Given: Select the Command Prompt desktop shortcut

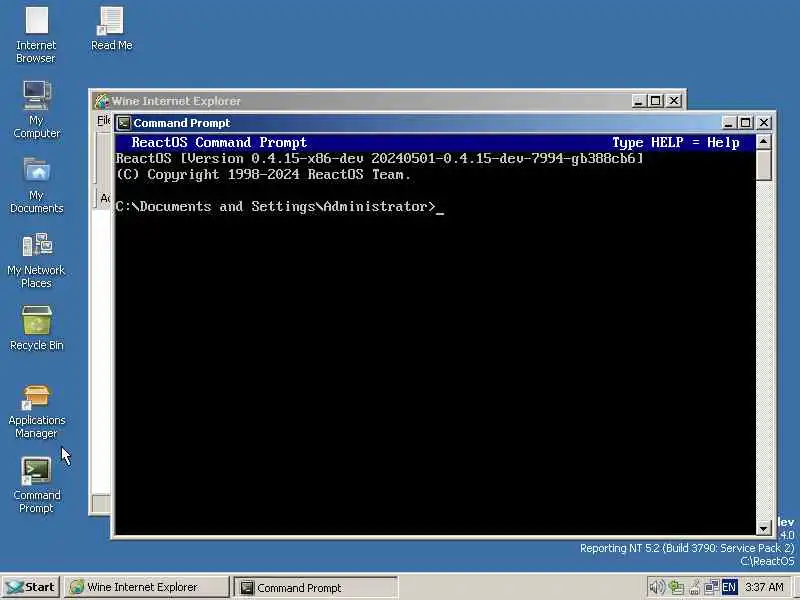Looking at the screenshot, I should (36, 486).
